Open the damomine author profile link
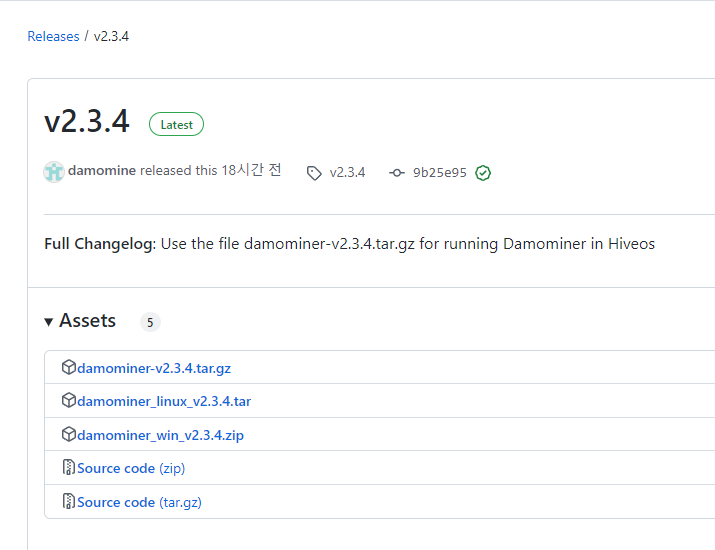 pos(102,171)
